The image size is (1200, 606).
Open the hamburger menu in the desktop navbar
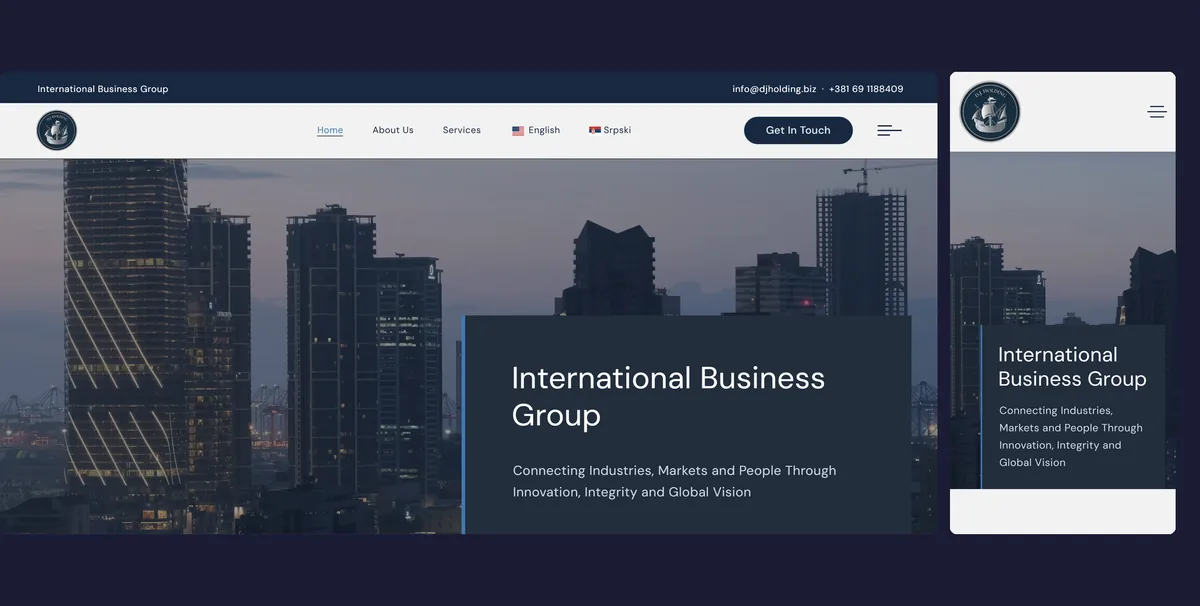(x=889, y=130)
